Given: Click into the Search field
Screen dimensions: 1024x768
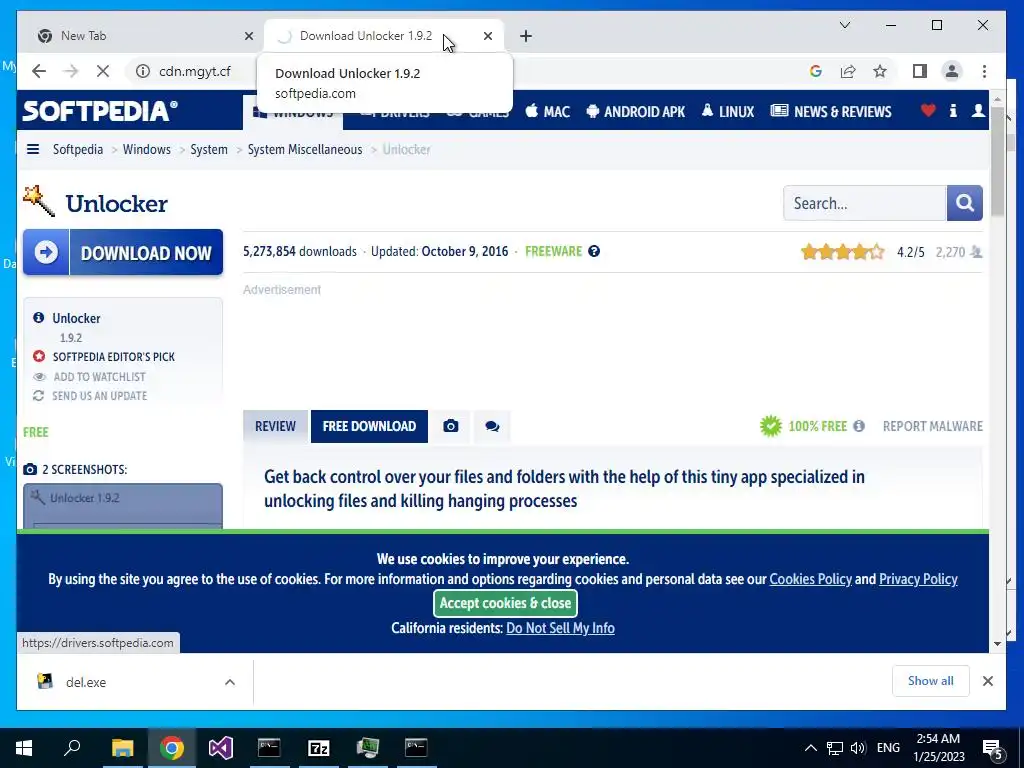Looking at the screenshot, I should [865, 203].
